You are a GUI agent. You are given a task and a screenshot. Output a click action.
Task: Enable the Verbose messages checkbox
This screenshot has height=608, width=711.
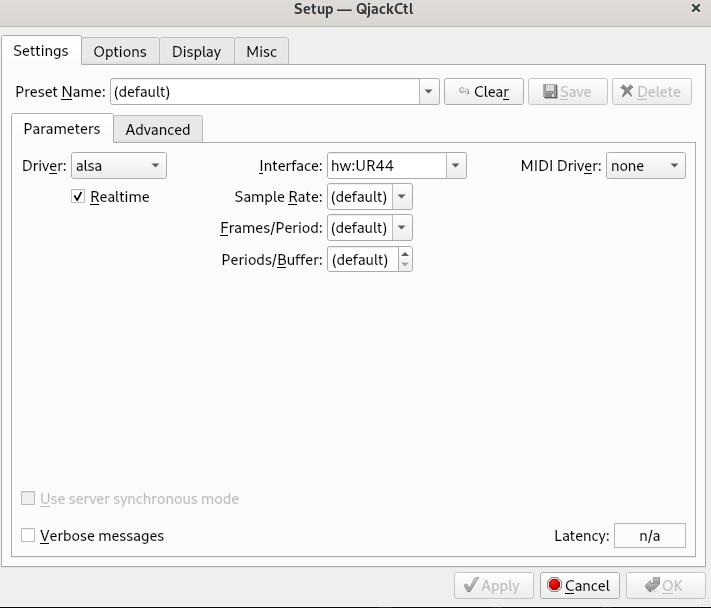[28, 535]
